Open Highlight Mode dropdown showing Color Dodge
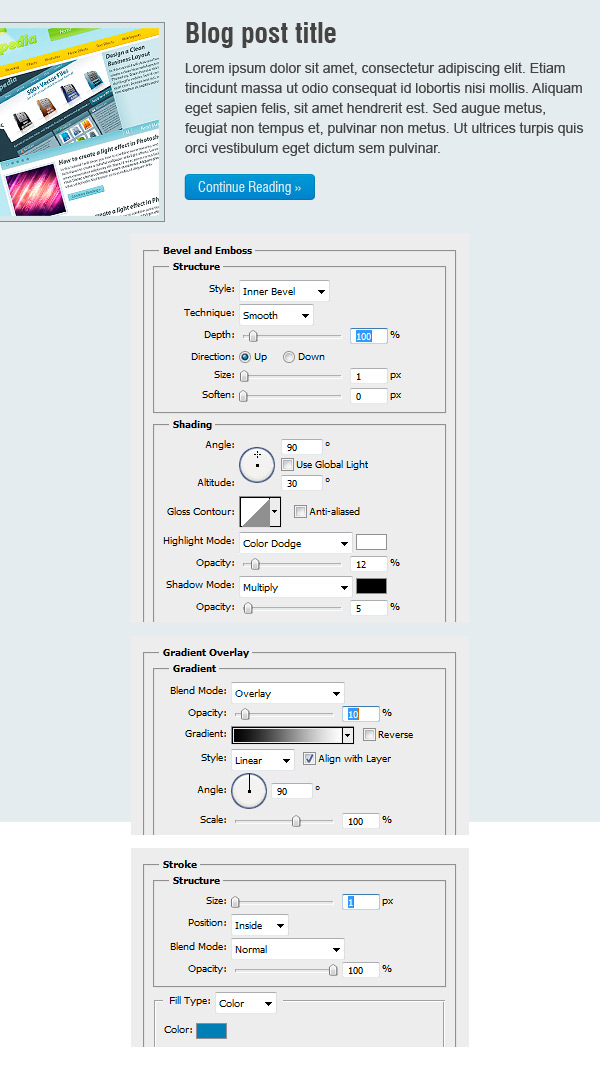Image resolution: width=600 pixels, height=1068 pixels. (296, 544)
